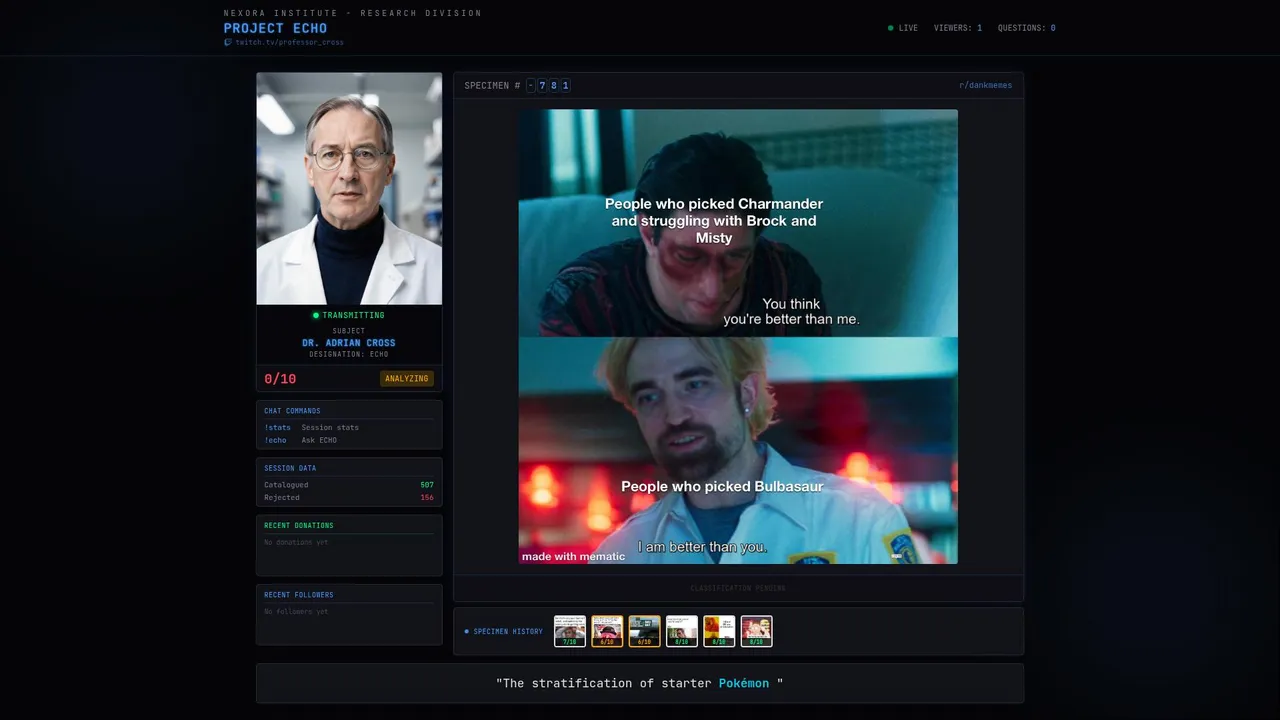1280x720 pixels.
Task: Click the VIEWERS: 1 counter
Action: tap(958, 28)
